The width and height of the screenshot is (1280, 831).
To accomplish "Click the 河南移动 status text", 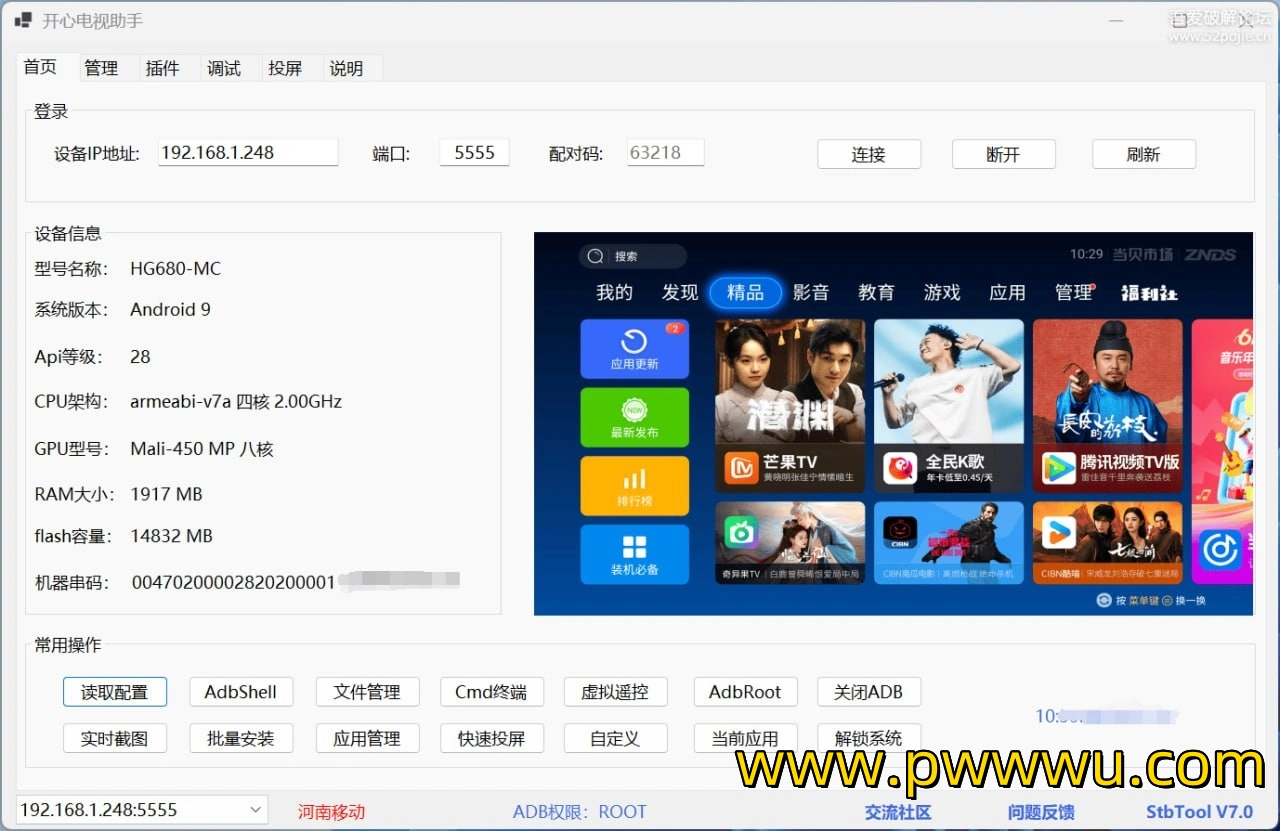I will point(331,812).
